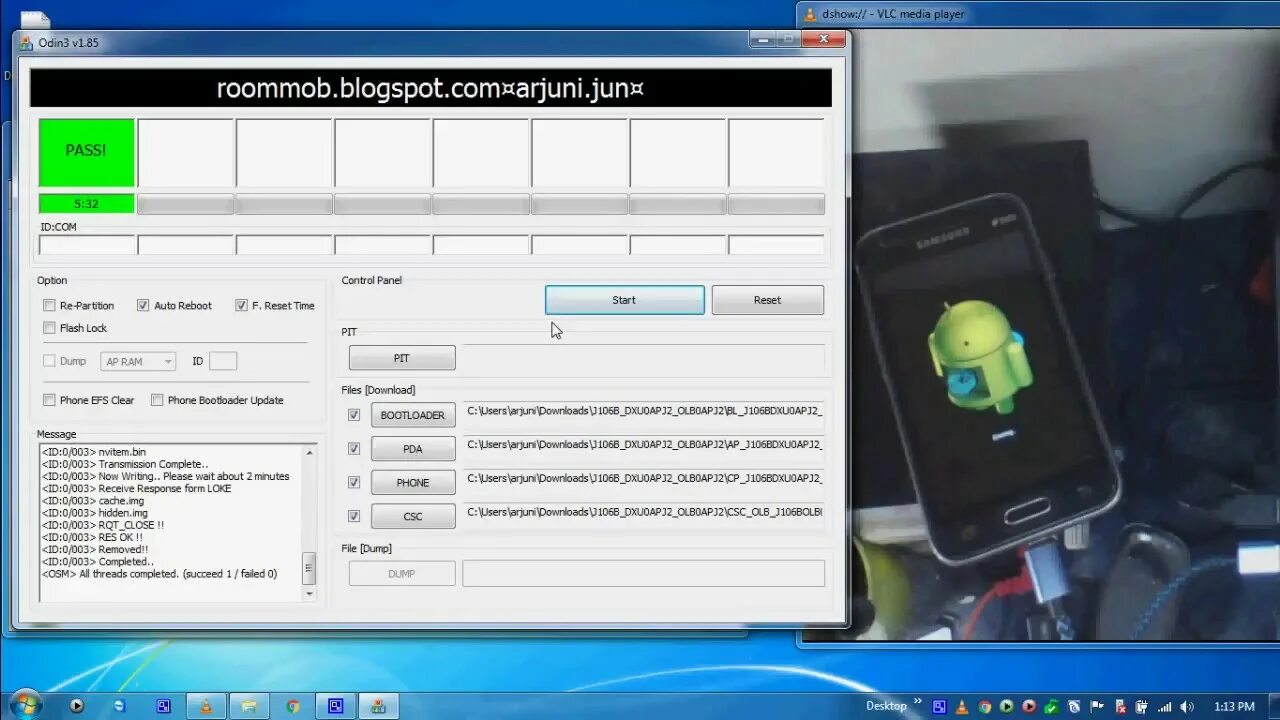The height and width of the screenshot is (720, 1280).
Task: Open Google Chrome pinned taskbar icon
Action: click(292, 705)
